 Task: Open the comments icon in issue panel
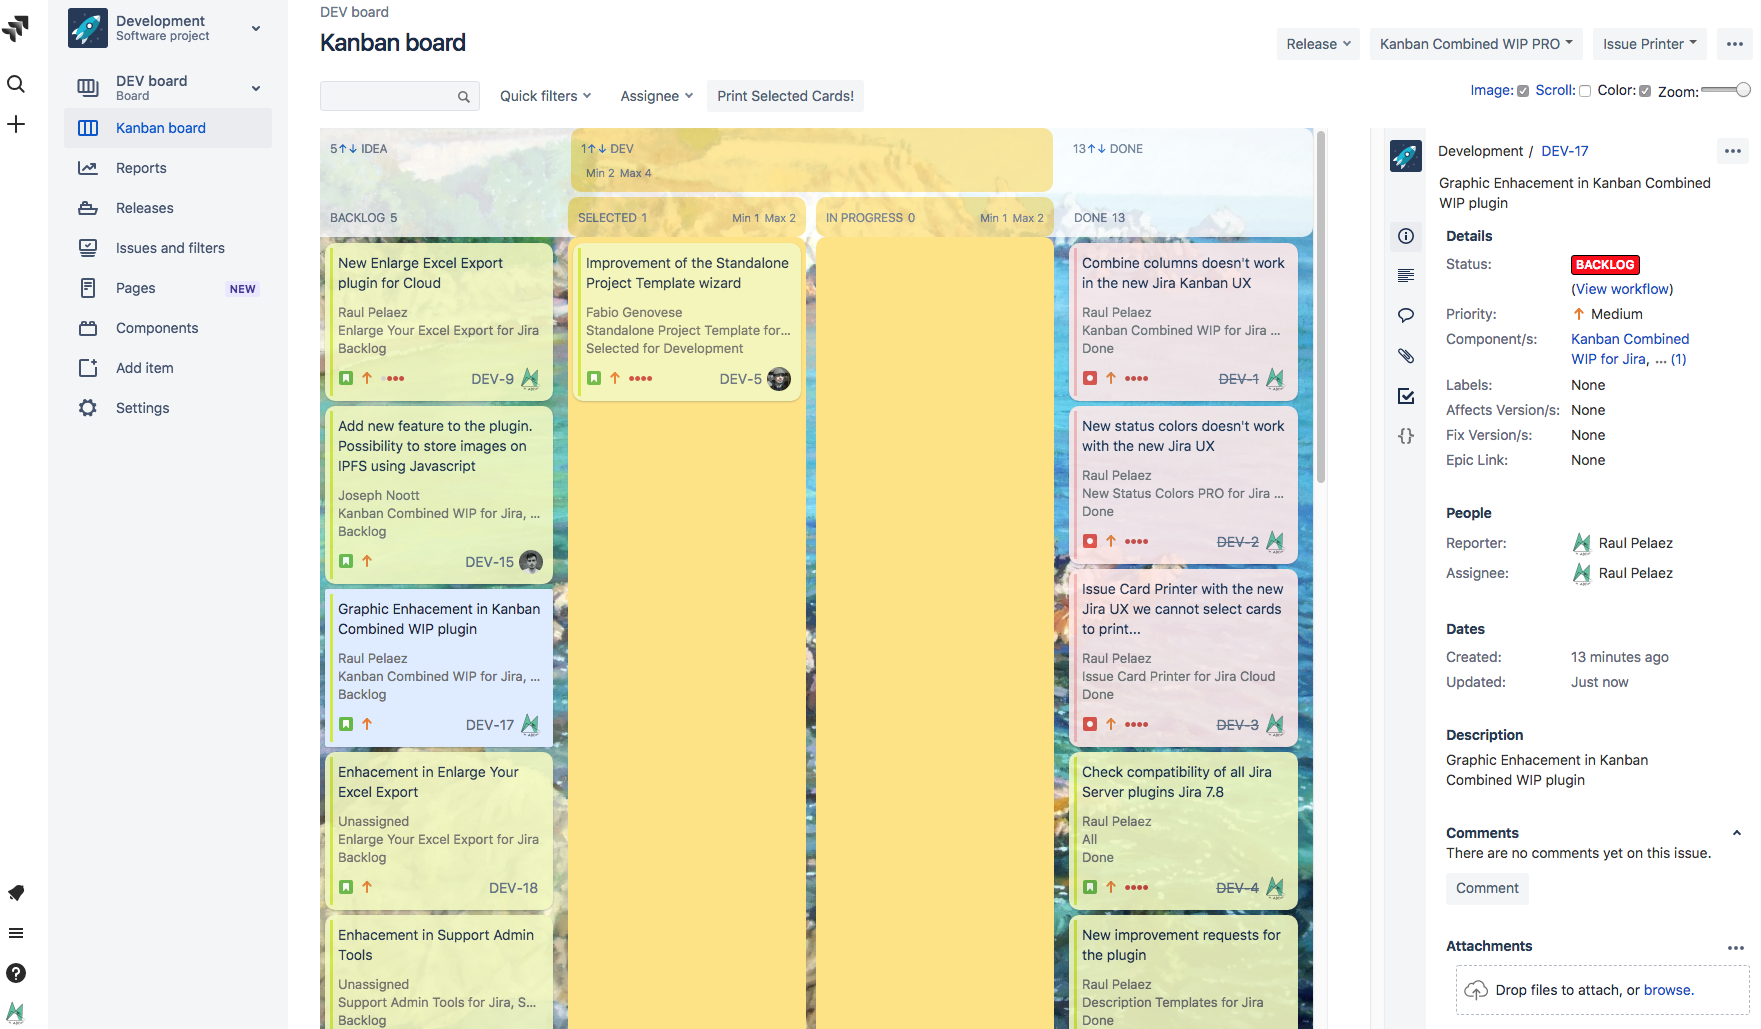point(1406,315)
